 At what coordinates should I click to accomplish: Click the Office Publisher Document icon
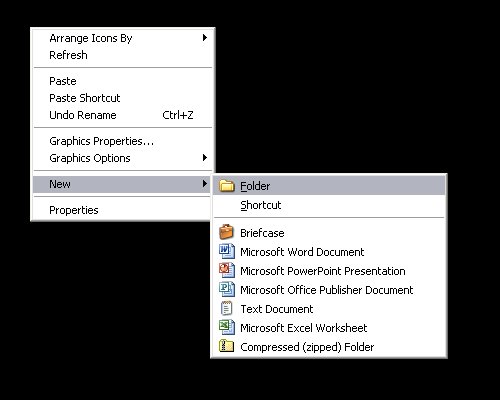pos(227,289)
